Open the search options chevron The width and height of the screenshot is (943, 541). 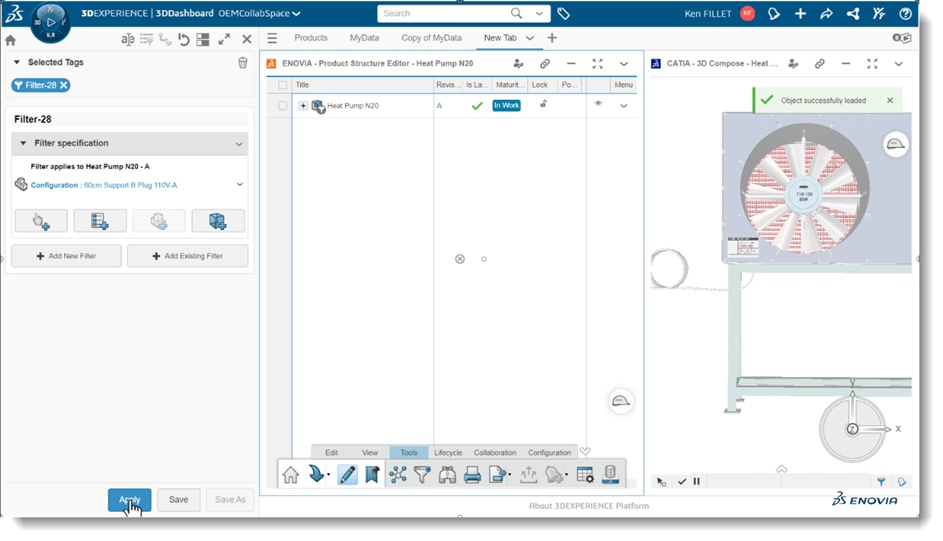[x=539, y=13]
